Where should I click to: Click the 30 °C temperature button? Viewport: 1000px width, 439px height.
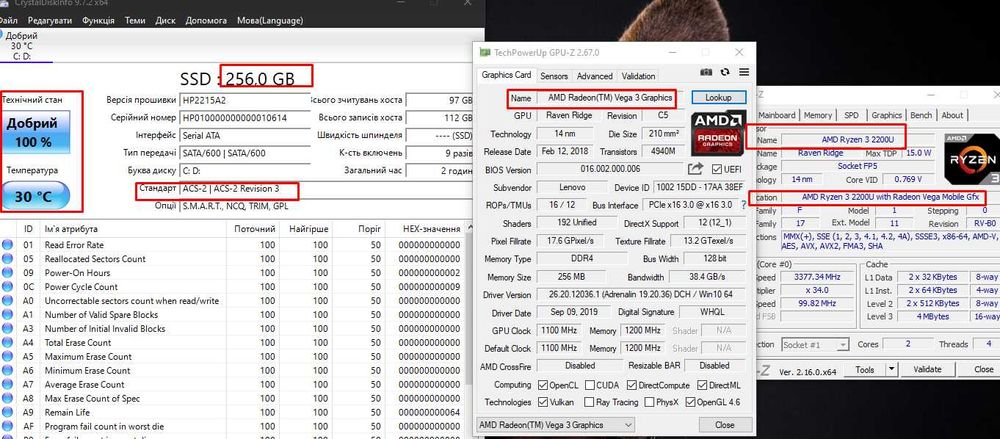coord(36,196)
